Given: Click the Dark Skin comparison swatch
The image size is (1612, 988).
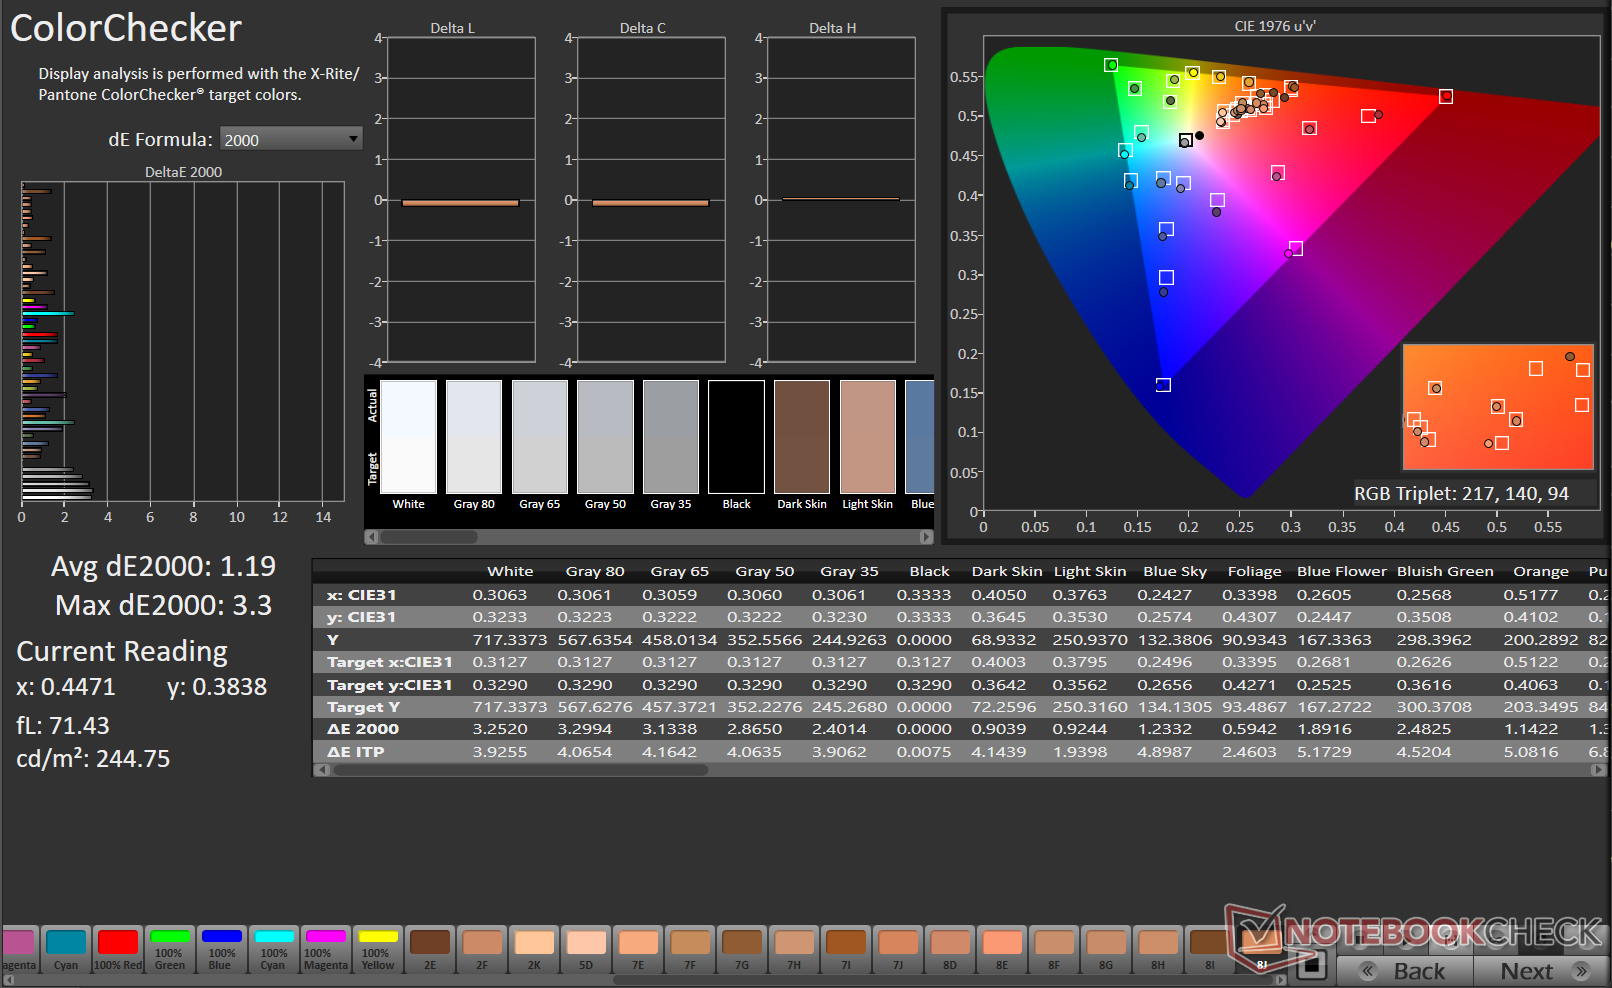Looking at the screenshot, I should [x=802, y=437].
